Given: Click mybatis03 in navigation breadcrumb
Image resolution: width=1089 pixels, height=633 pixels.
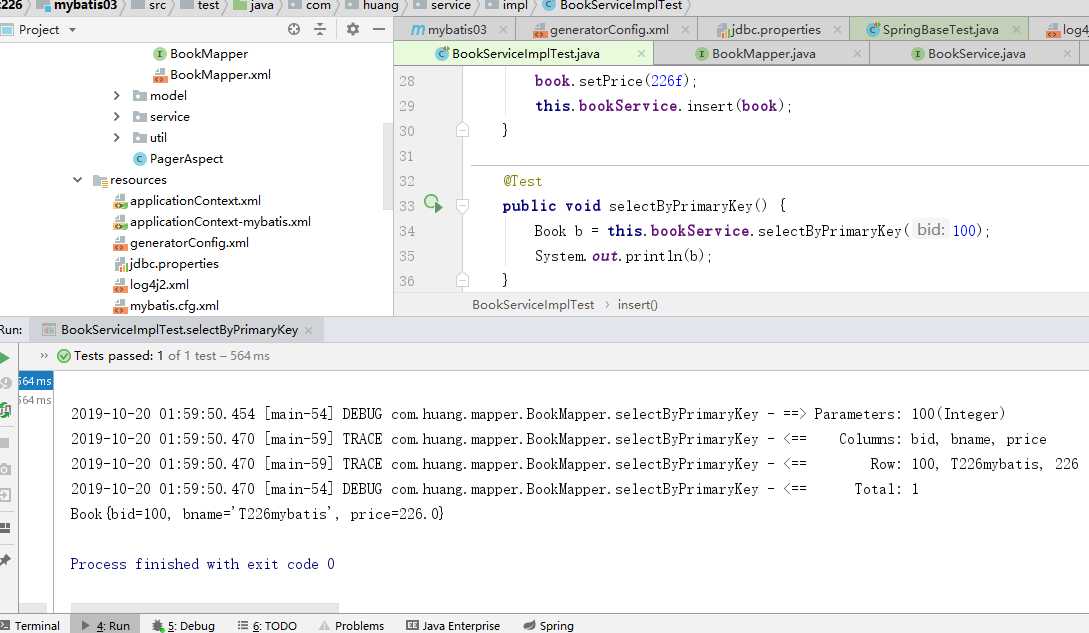Looking at the screenshot, I should pyautogui.click(x=78, y=6).
